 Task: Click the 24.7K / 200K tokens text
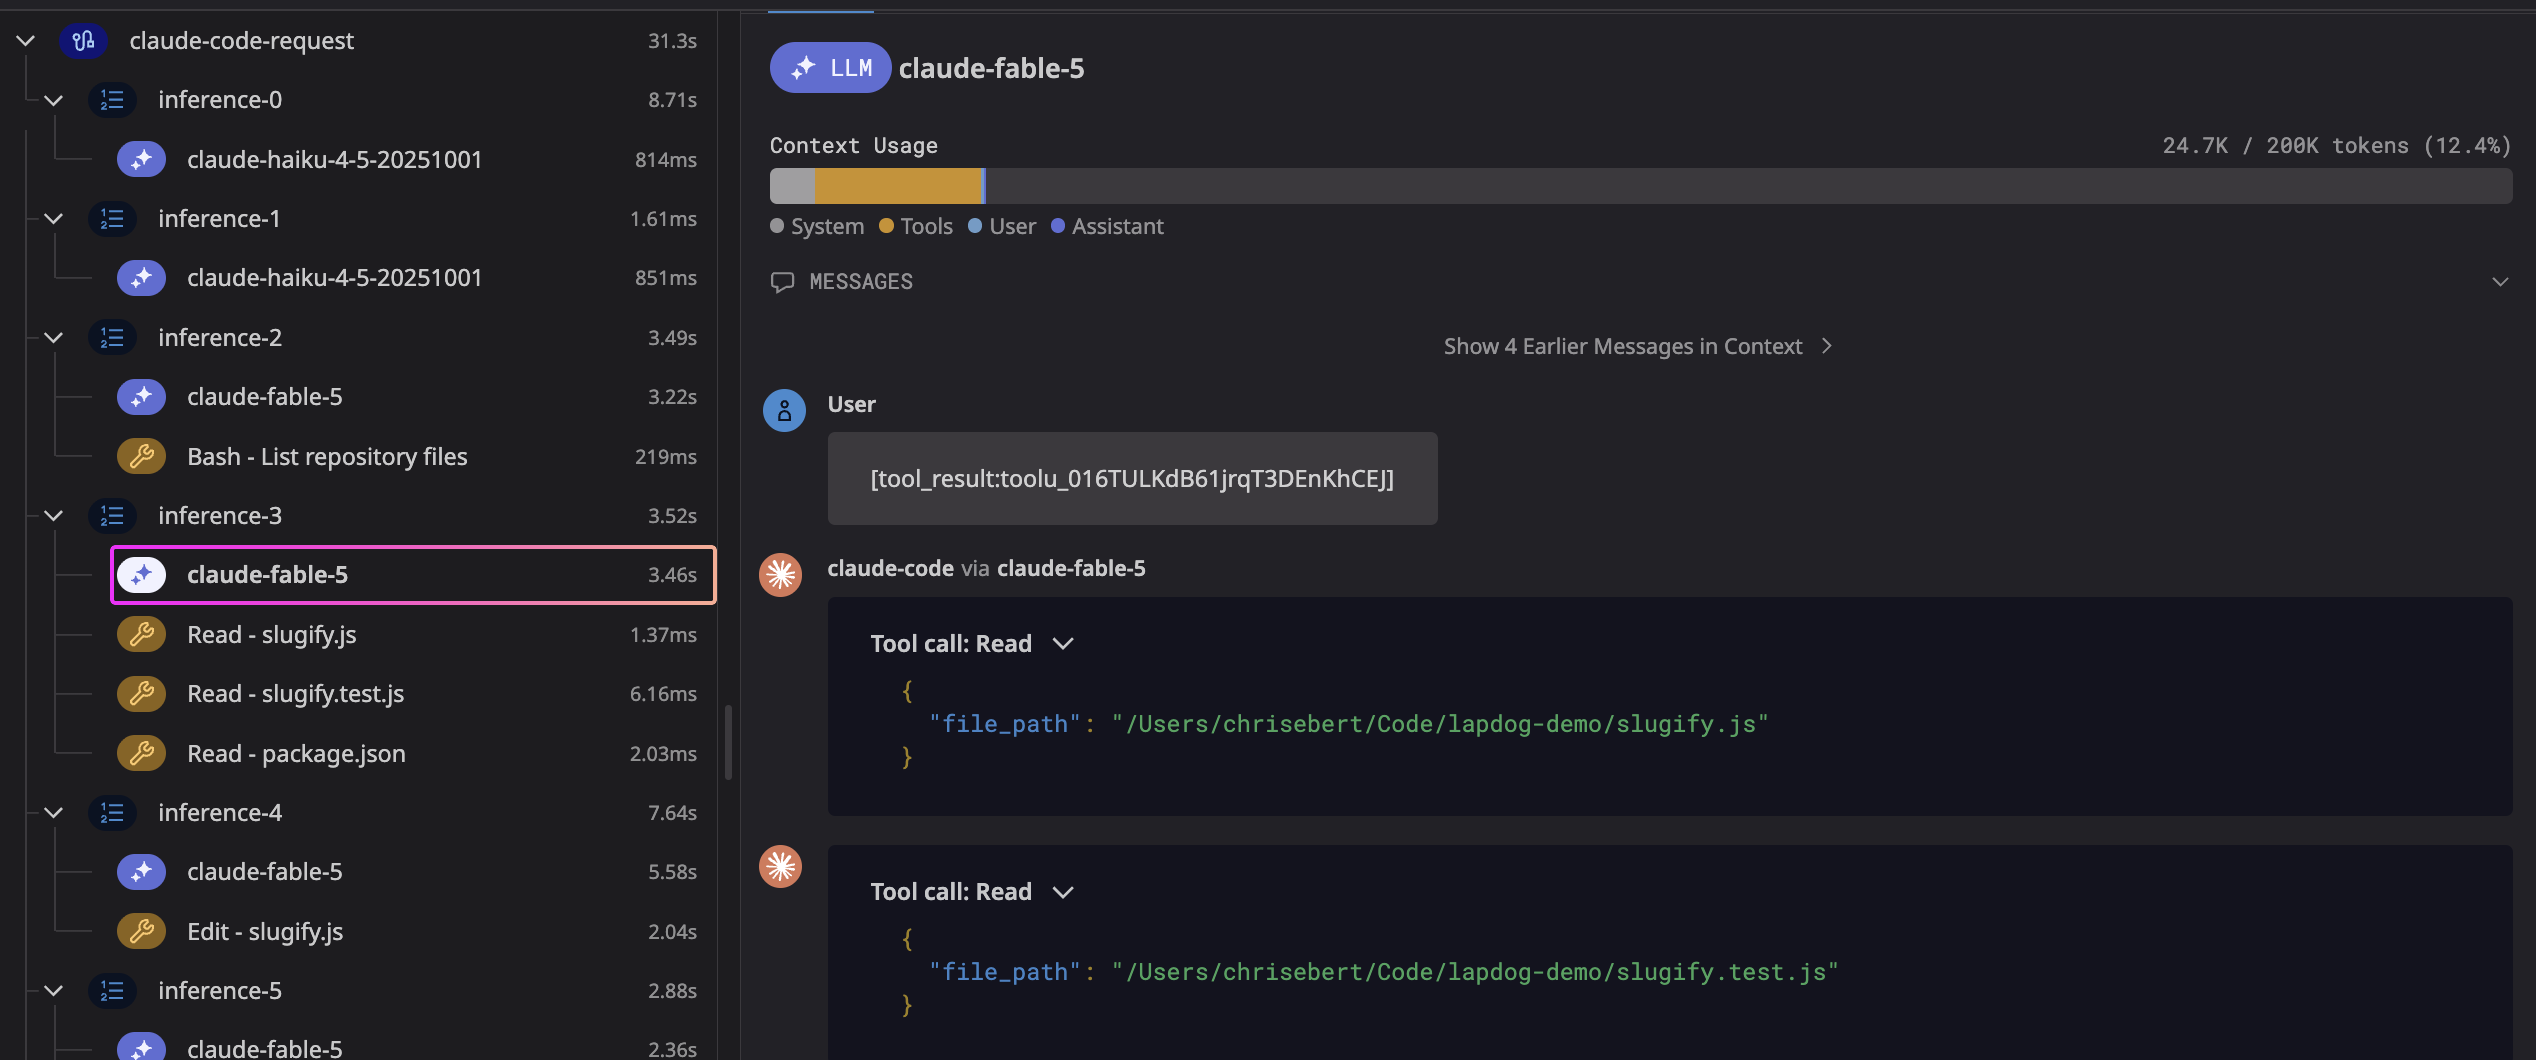click(2336, 146)
